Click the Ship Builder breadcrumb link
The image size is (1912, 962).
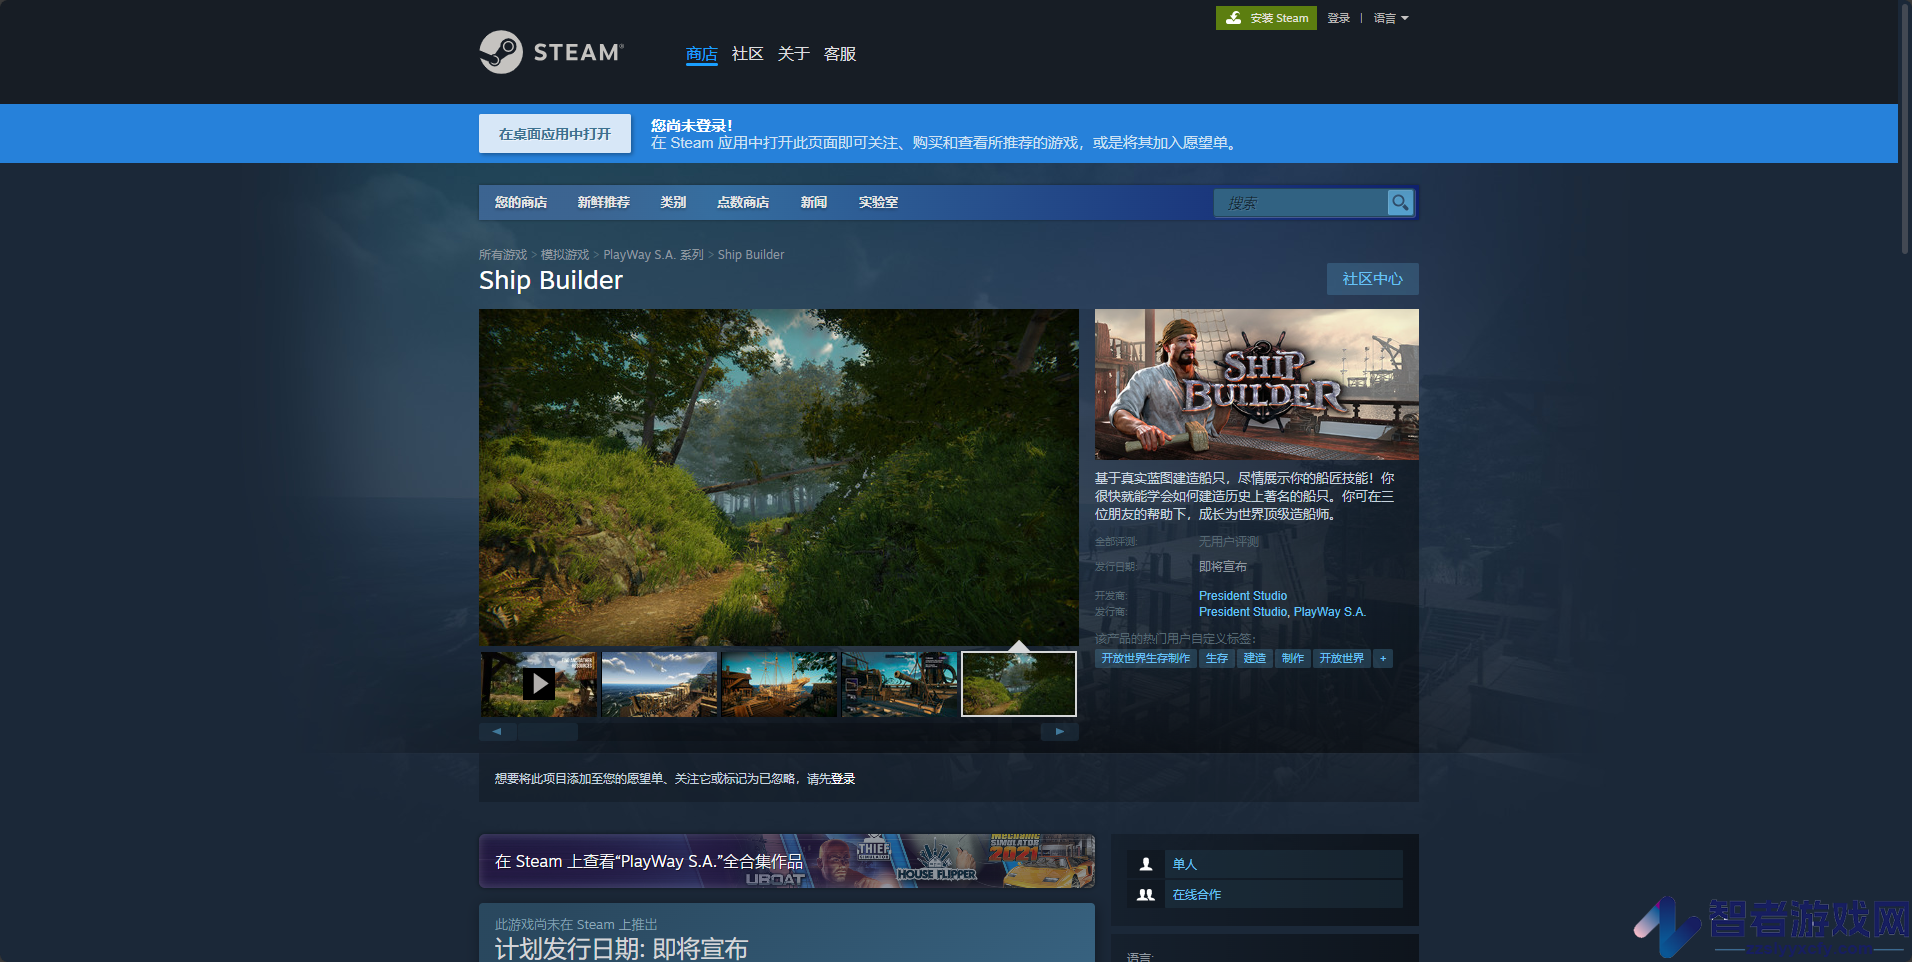coord(751,255)
